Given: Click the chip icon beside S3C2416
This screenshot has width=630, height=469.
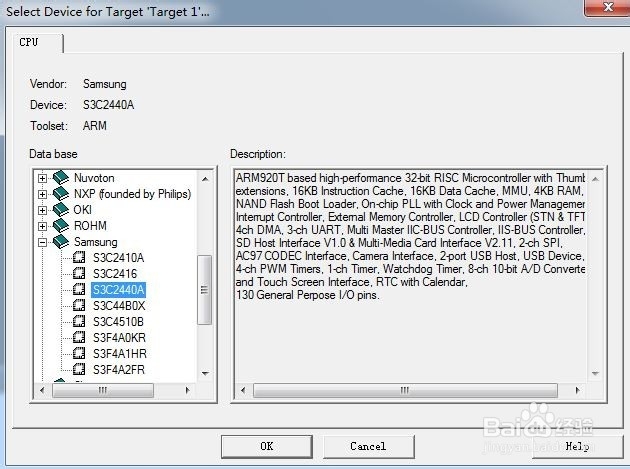Looking at the screenshot, I should pyautogui.click(x=79, y=273).
